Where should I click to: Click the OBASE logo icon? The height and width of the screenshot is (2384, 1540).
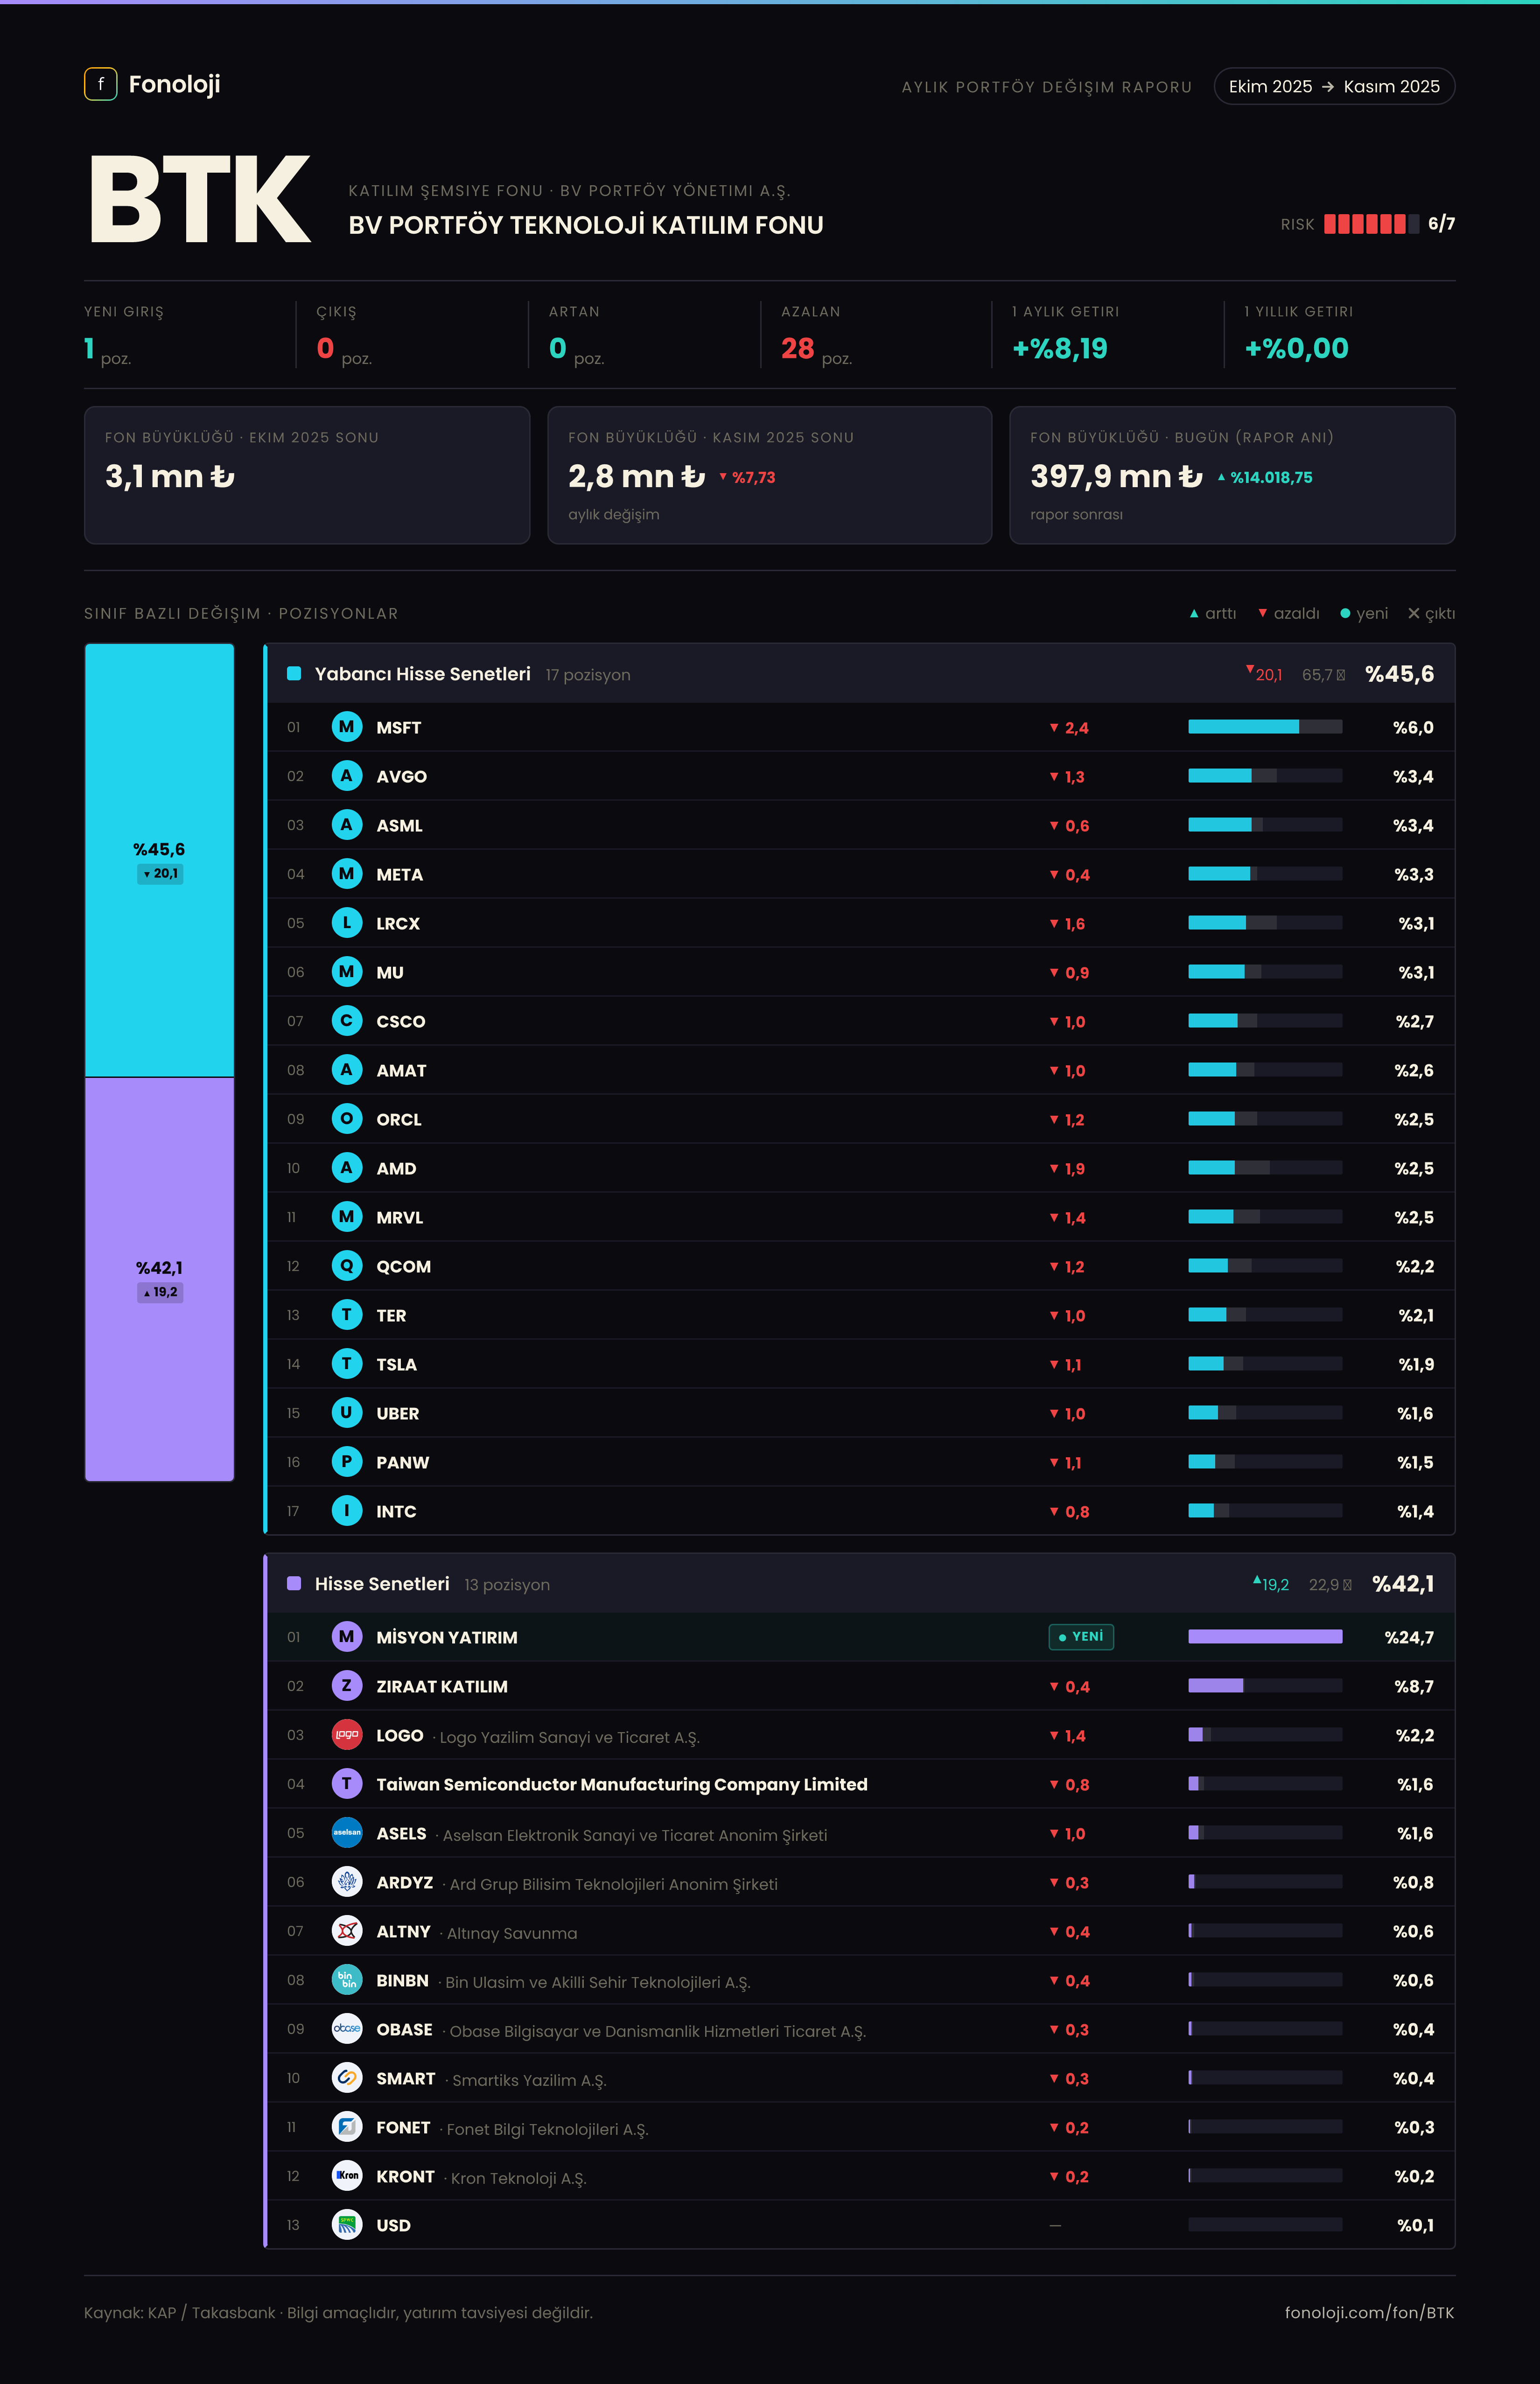347,2029
